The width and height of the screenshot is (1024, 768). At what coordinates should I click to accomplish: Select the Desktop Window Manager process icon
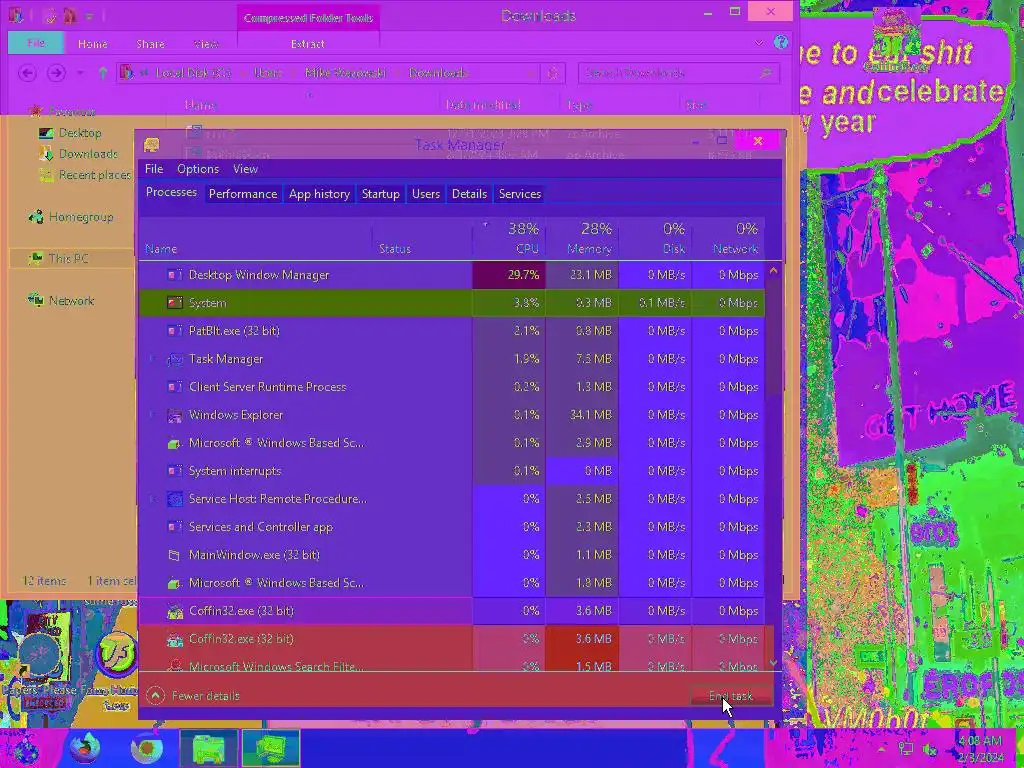[x=174, y=275]
